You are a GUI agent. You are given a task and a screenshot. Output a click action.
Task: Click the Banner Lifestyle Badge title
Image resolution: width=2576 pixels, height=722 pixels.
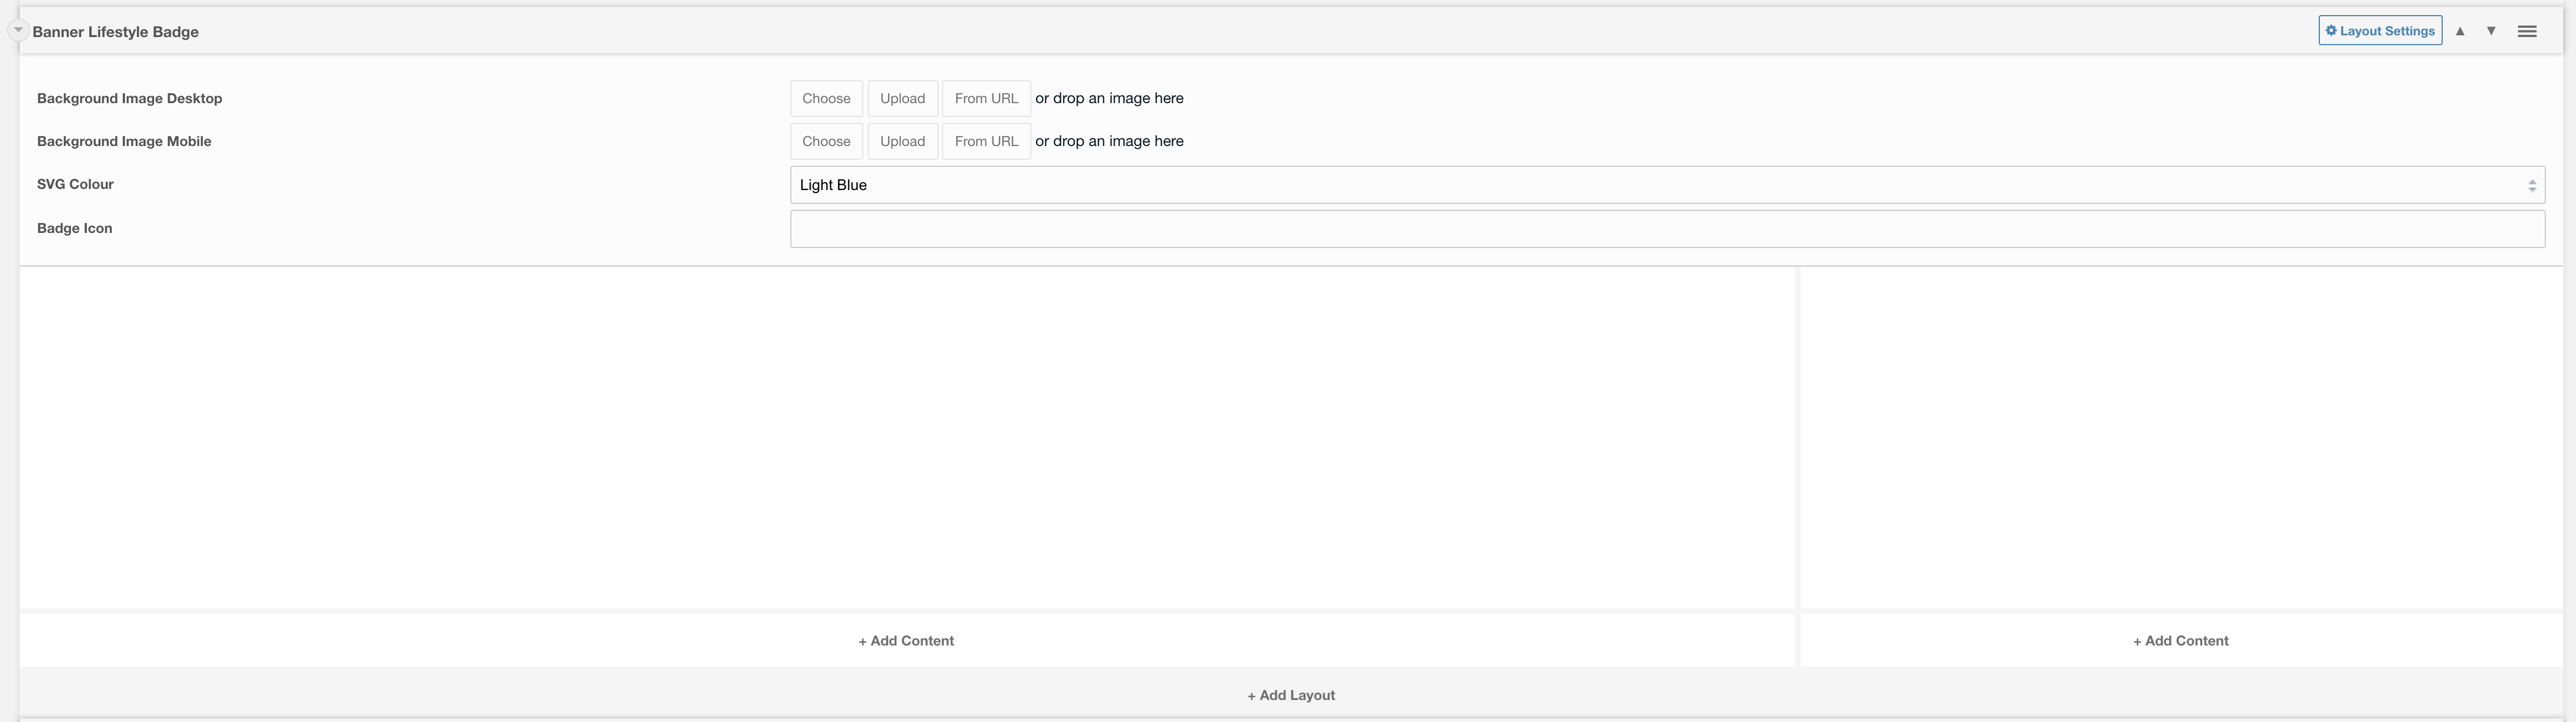115,32
